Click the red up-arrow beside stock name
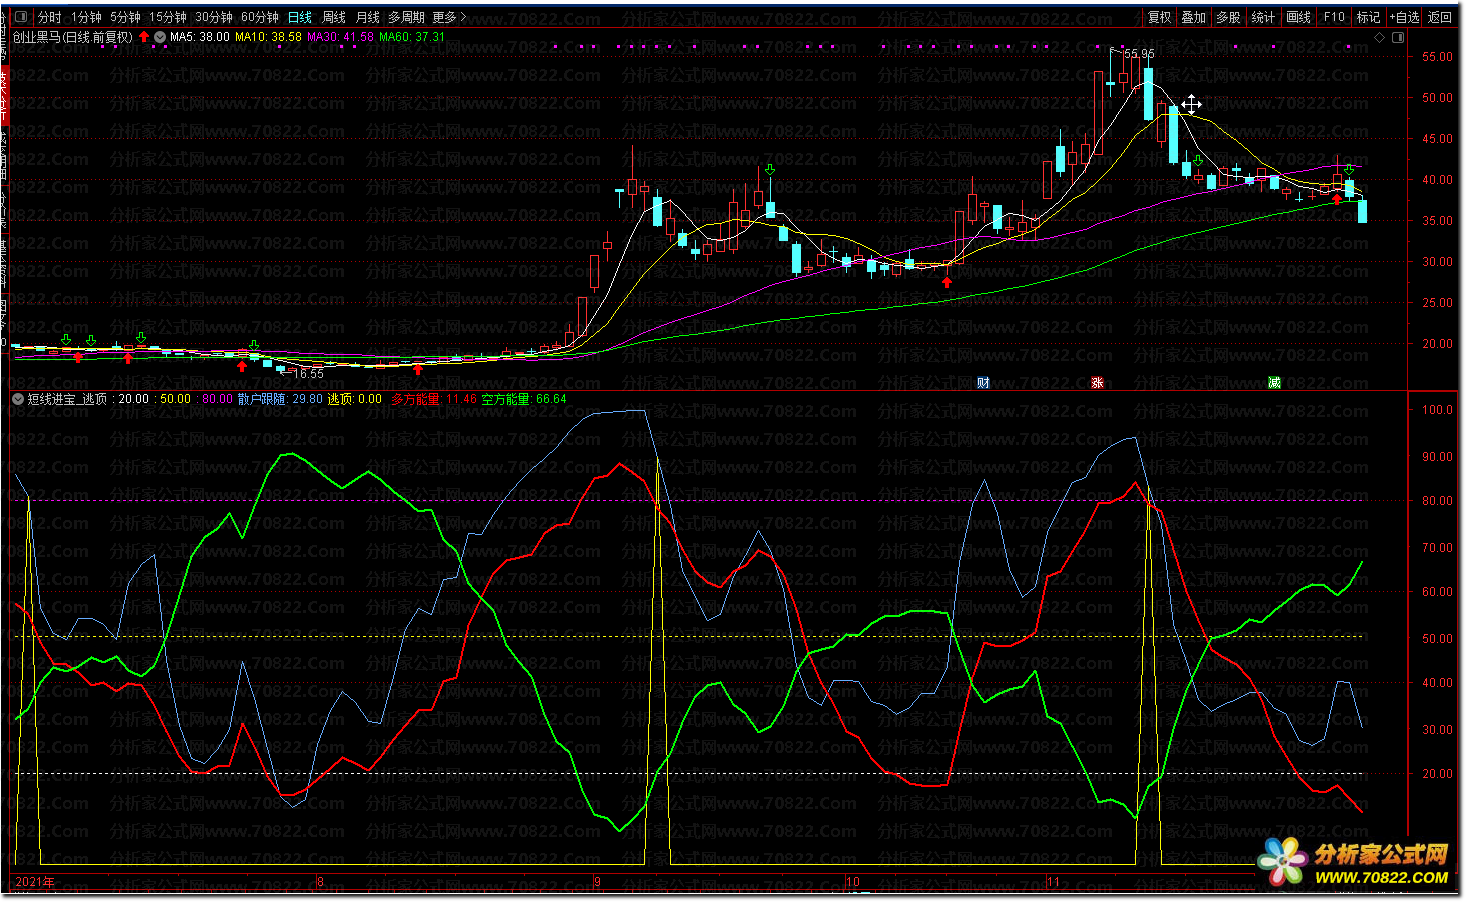This screenshot has width=1467, height=902. click(x=144, y=37)
